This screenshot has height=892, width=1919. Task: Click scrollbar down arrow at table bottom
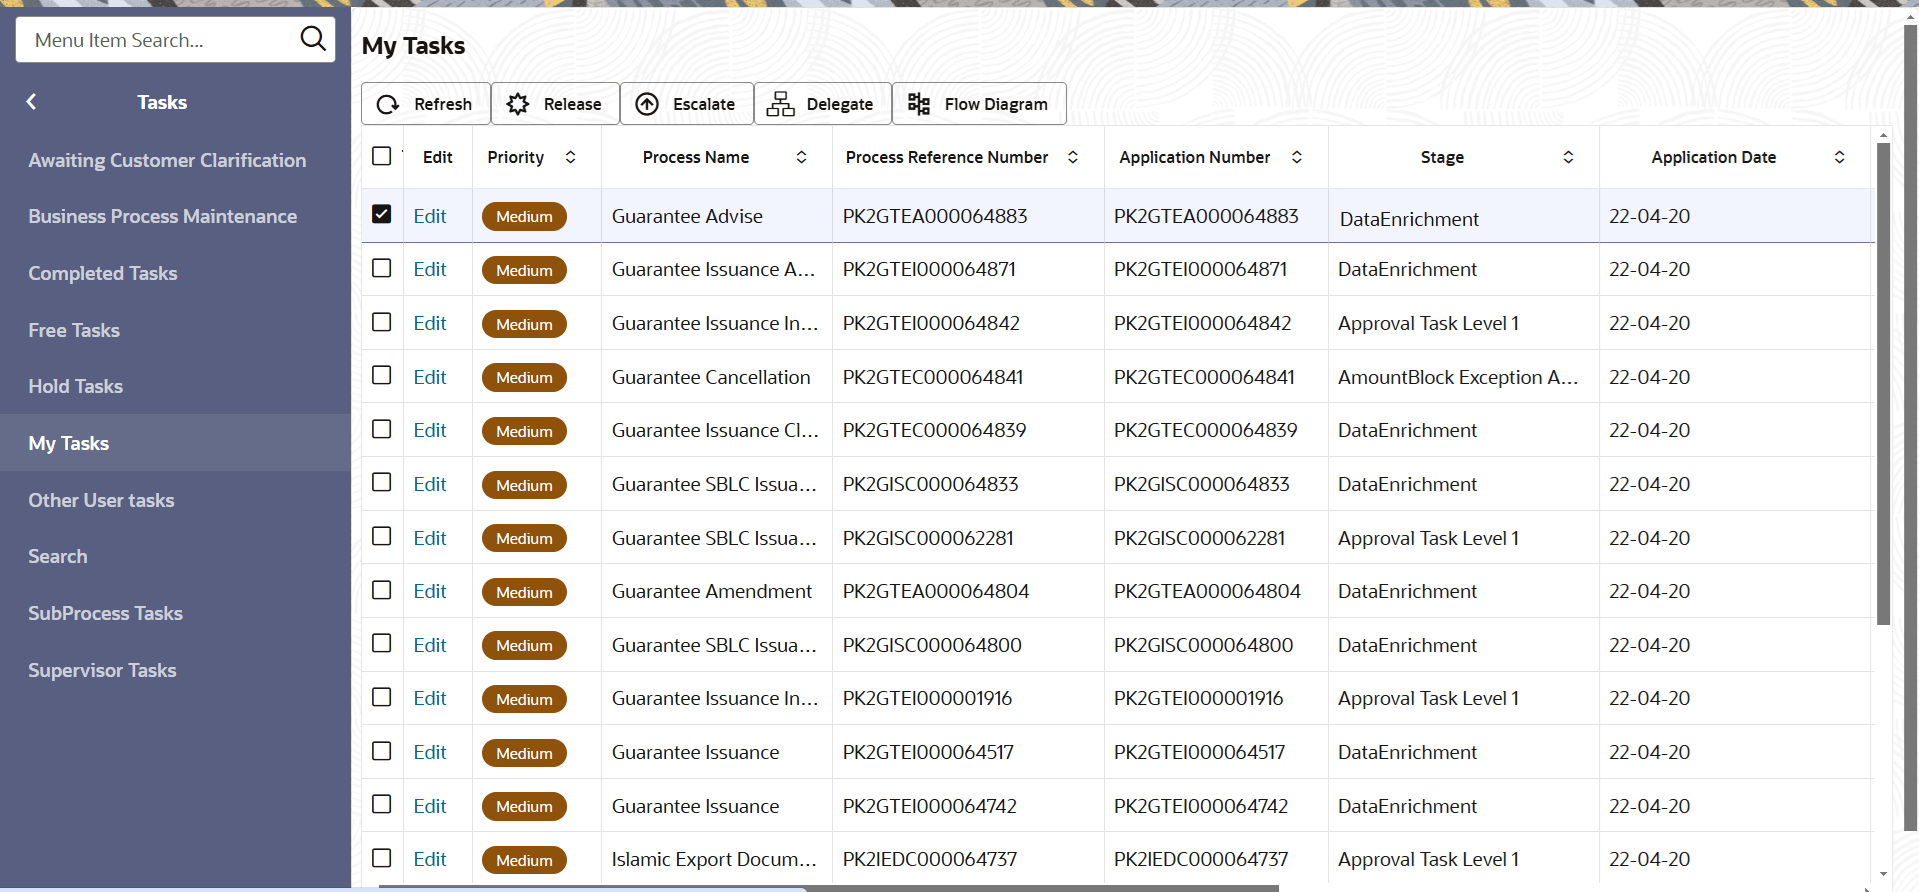[x=1883, y=874]
